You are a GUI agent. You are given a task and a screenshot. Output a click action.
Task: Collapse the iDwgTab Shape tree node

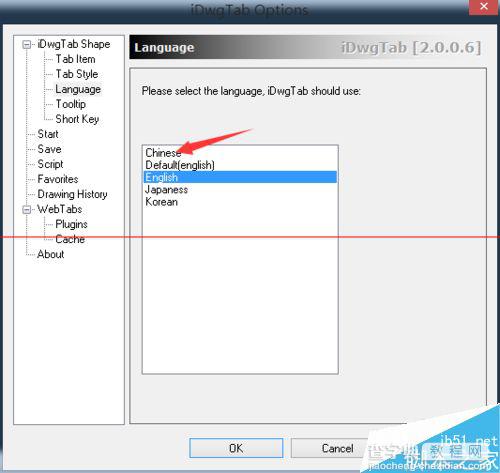tap(27, 44)
